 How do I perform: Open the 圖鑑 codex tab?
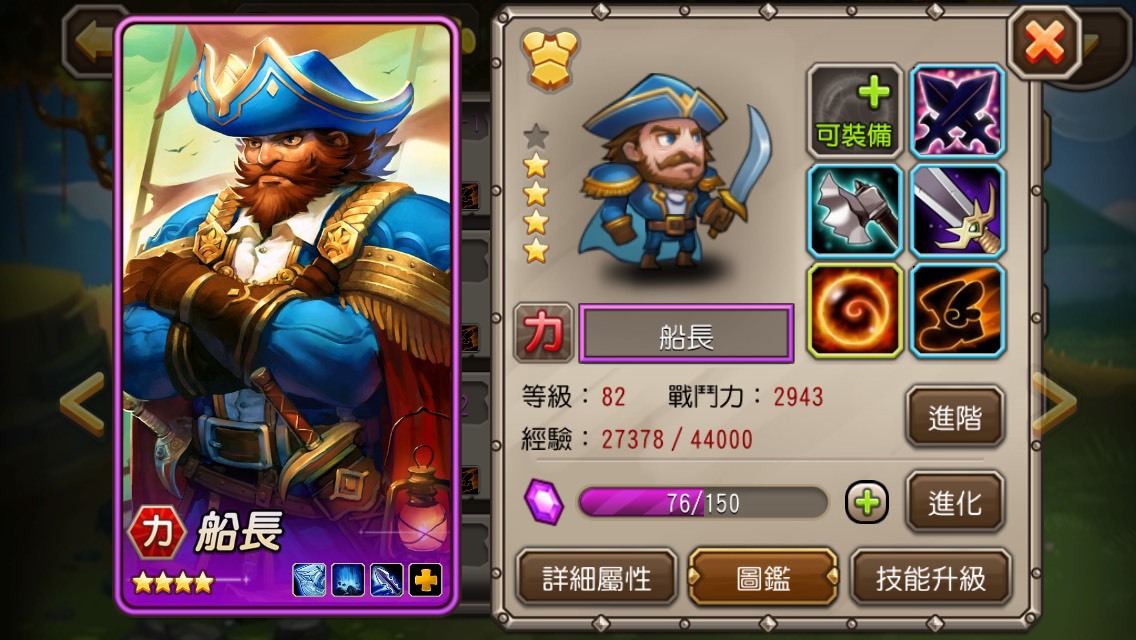(x=763, y=578)
